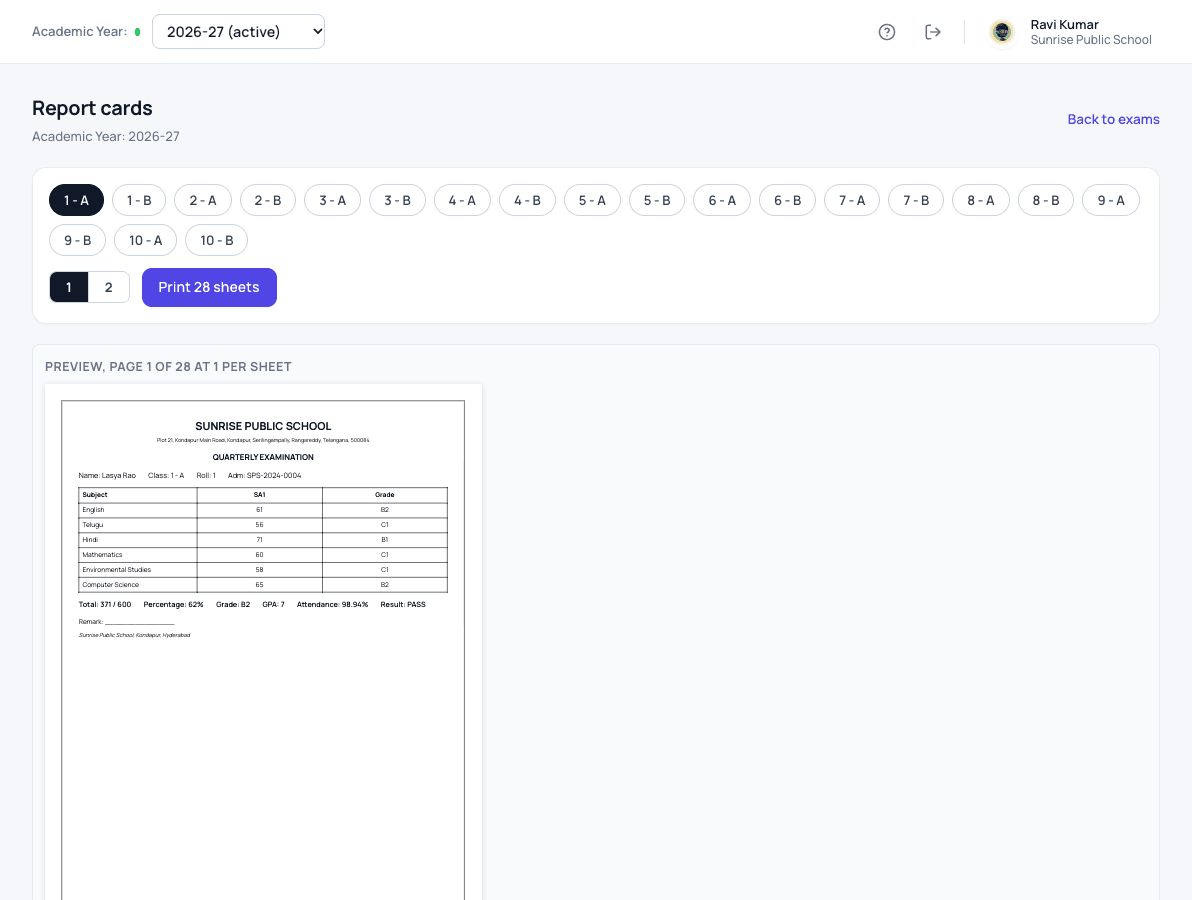Open the Academic Year dropdown
The width and height of the screenshot is (1192, 900).
coord(238,32)
